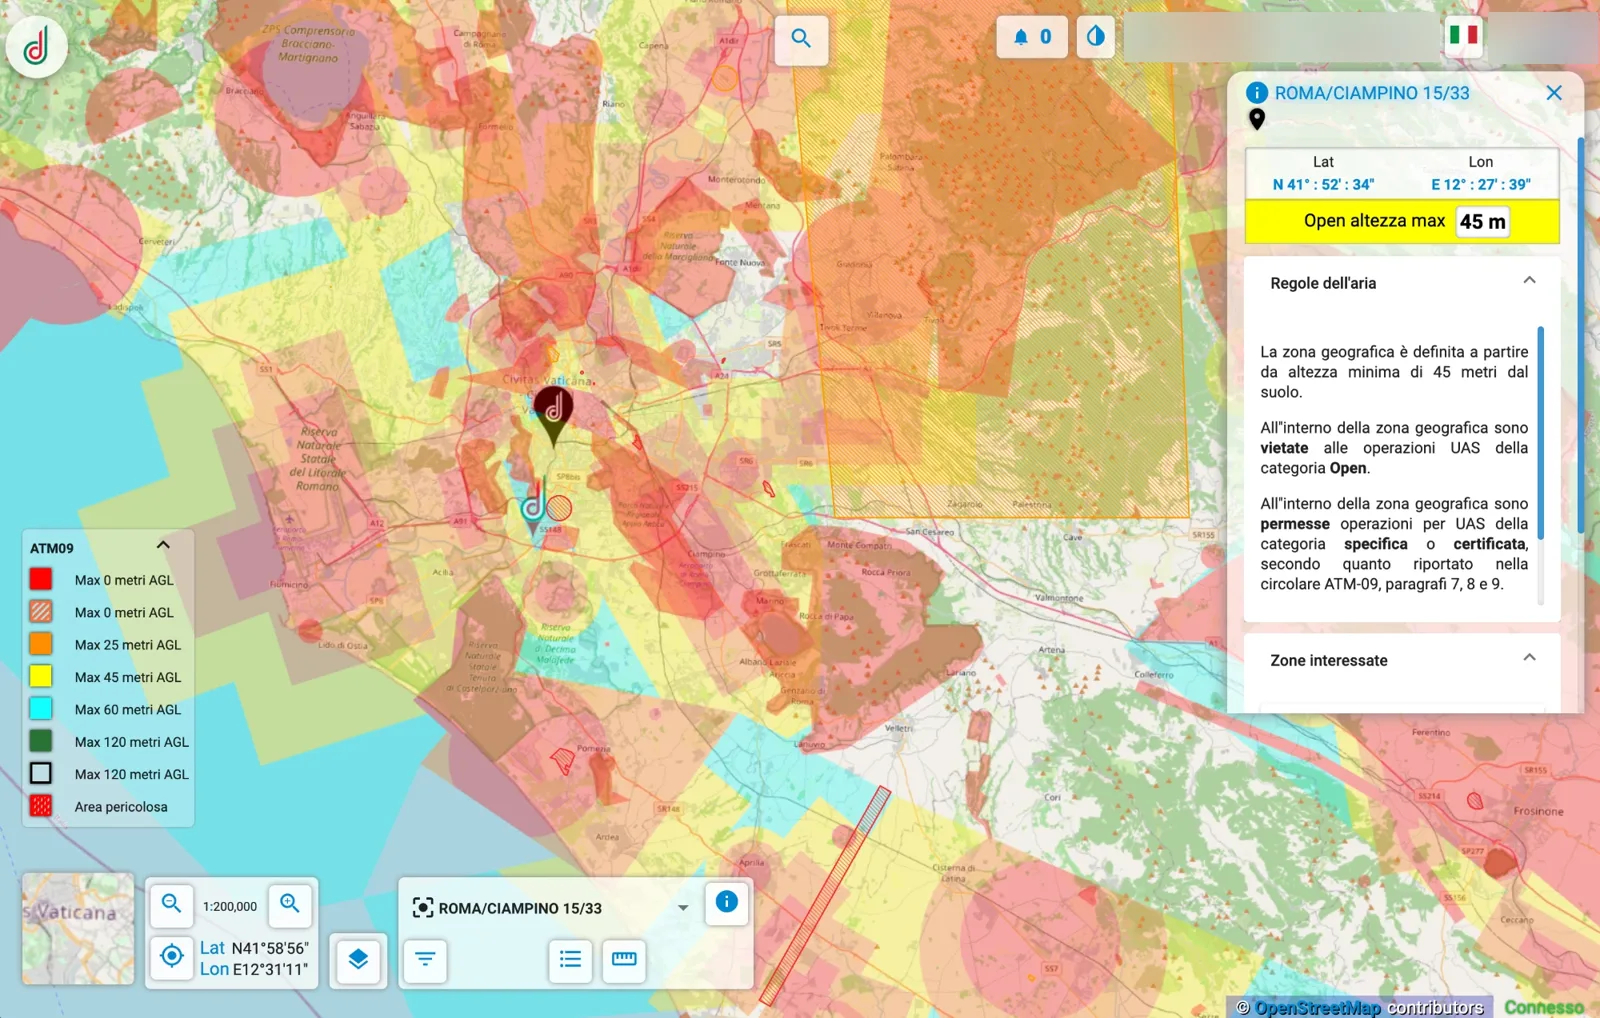Click the d-flight logo icon
Viewport: 1600px width, 1018px height.
pos(37,46)
